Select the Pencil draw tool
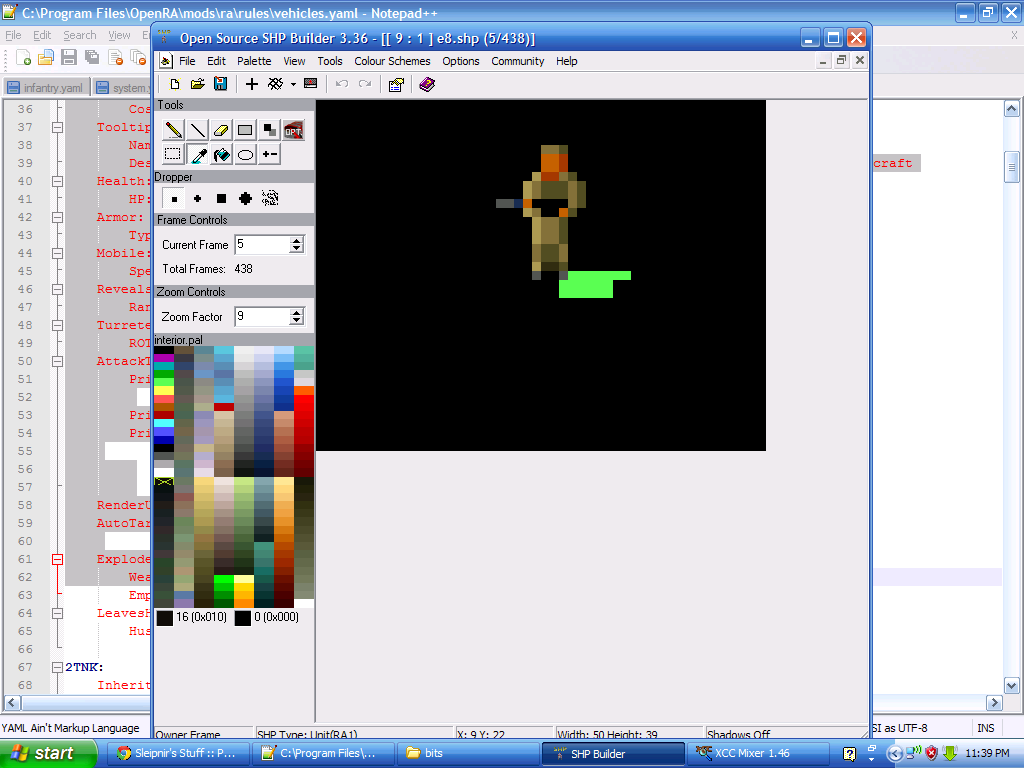Screen dimensions: 1024x768 (173, 130)
